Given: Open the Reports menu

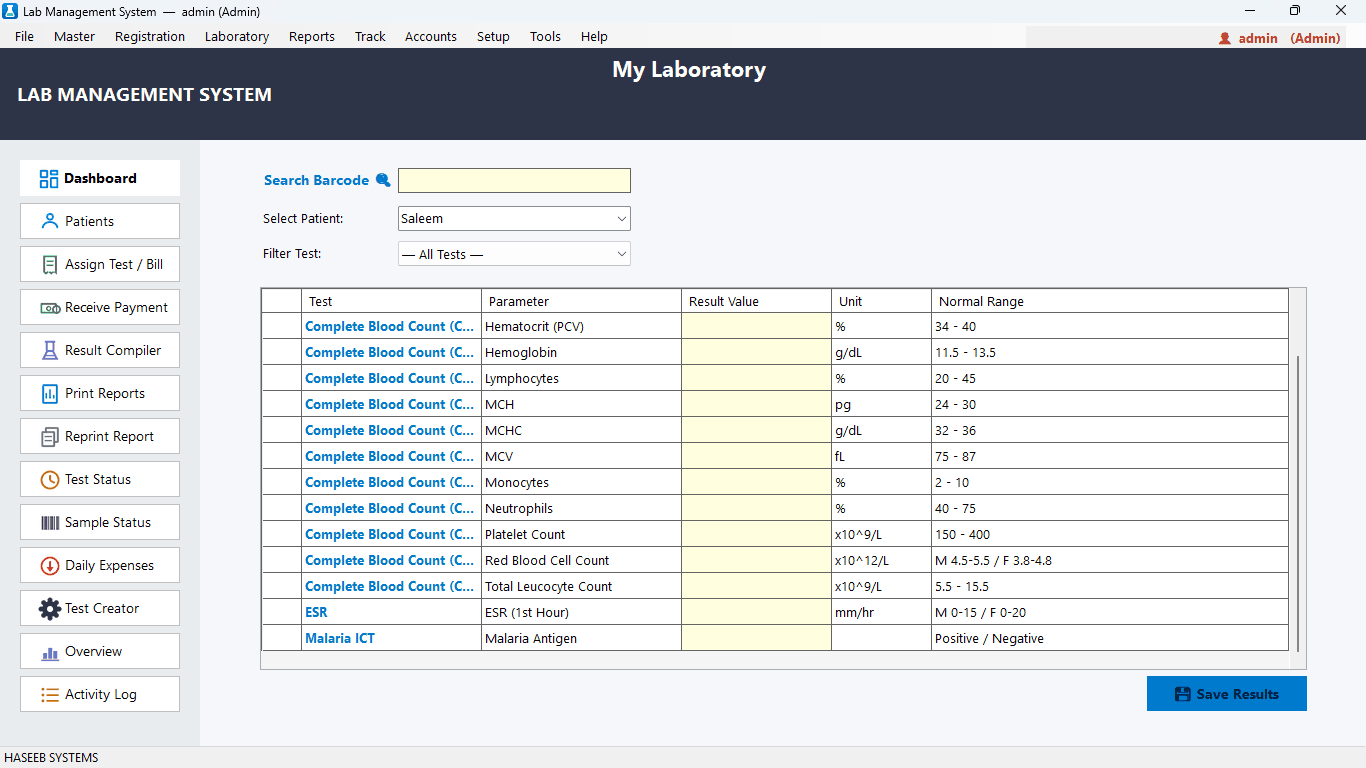Looking at the screenshot, I should [x=312, y=36].
